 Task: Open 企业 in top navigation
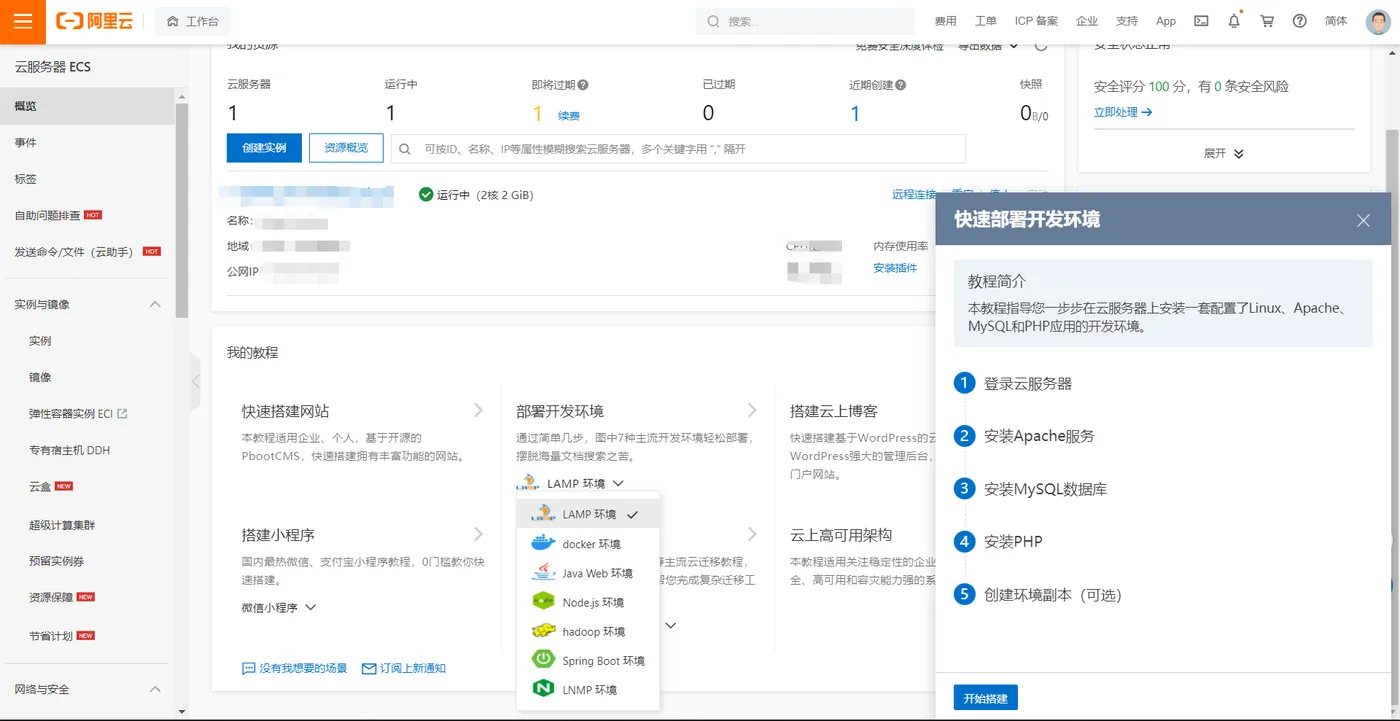(x=1087, y=21)
